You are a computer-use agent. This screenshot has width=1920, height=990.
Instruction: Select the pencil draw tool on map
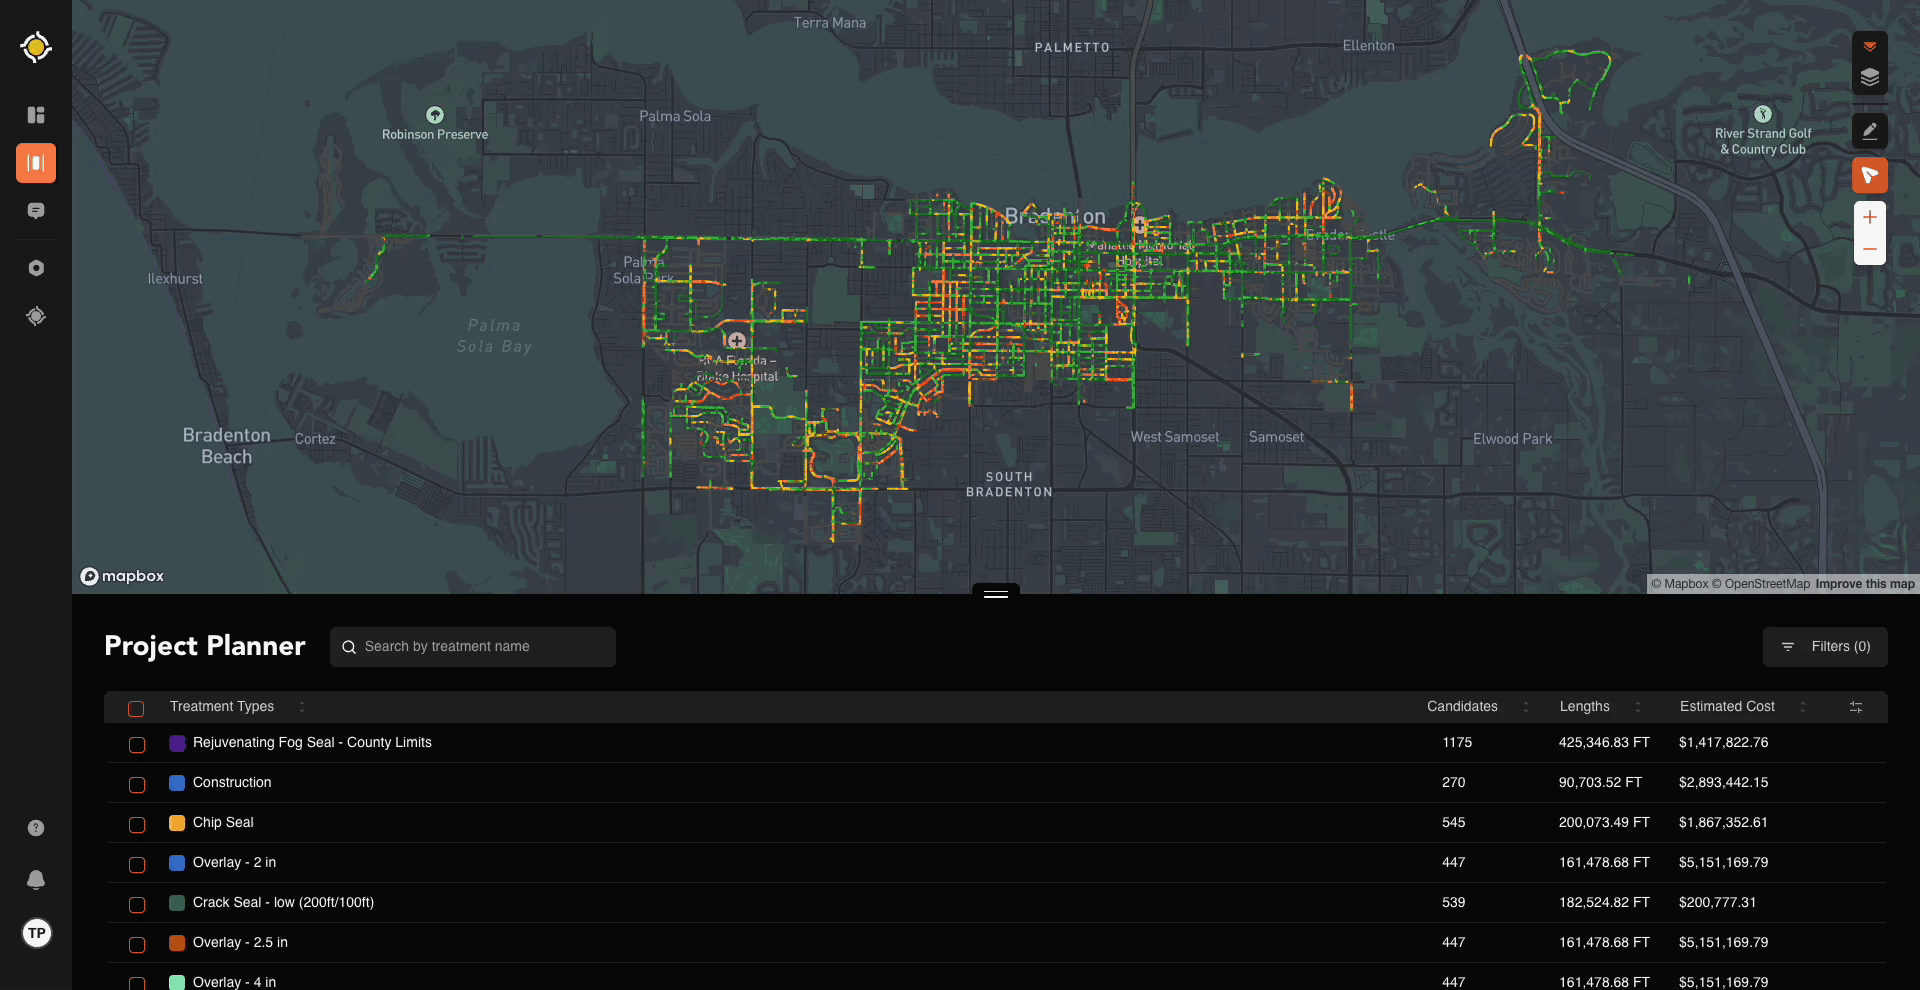pos(1869,131)
